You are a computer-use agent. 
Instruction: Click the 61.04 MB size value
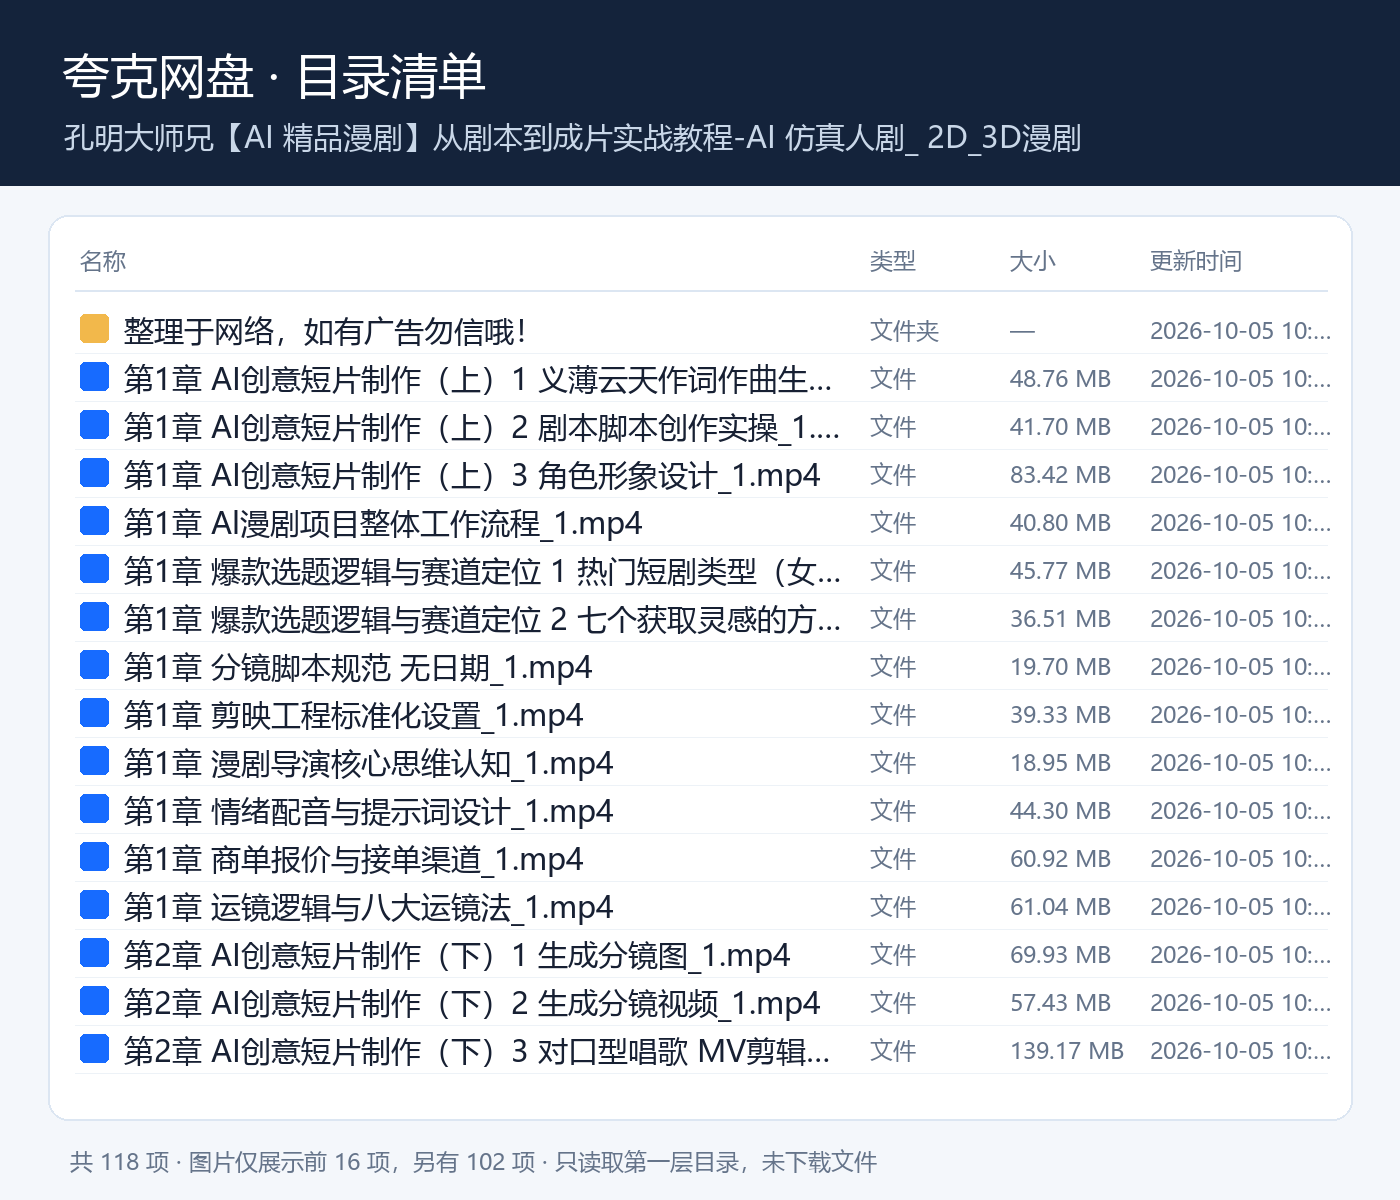point(1060,907)
